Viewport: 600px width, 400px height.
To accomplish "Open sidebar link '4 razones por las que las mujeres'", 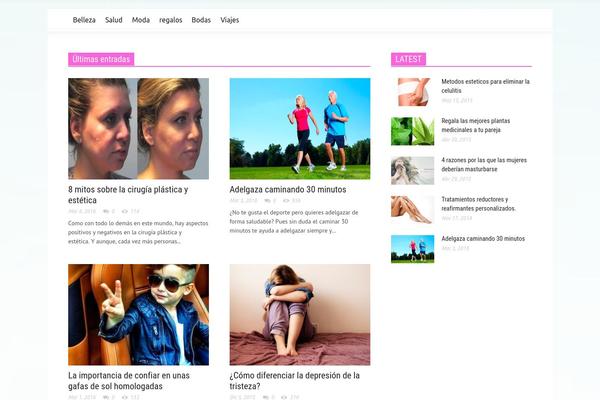I will pyautogui.click(x=484, y=165).
